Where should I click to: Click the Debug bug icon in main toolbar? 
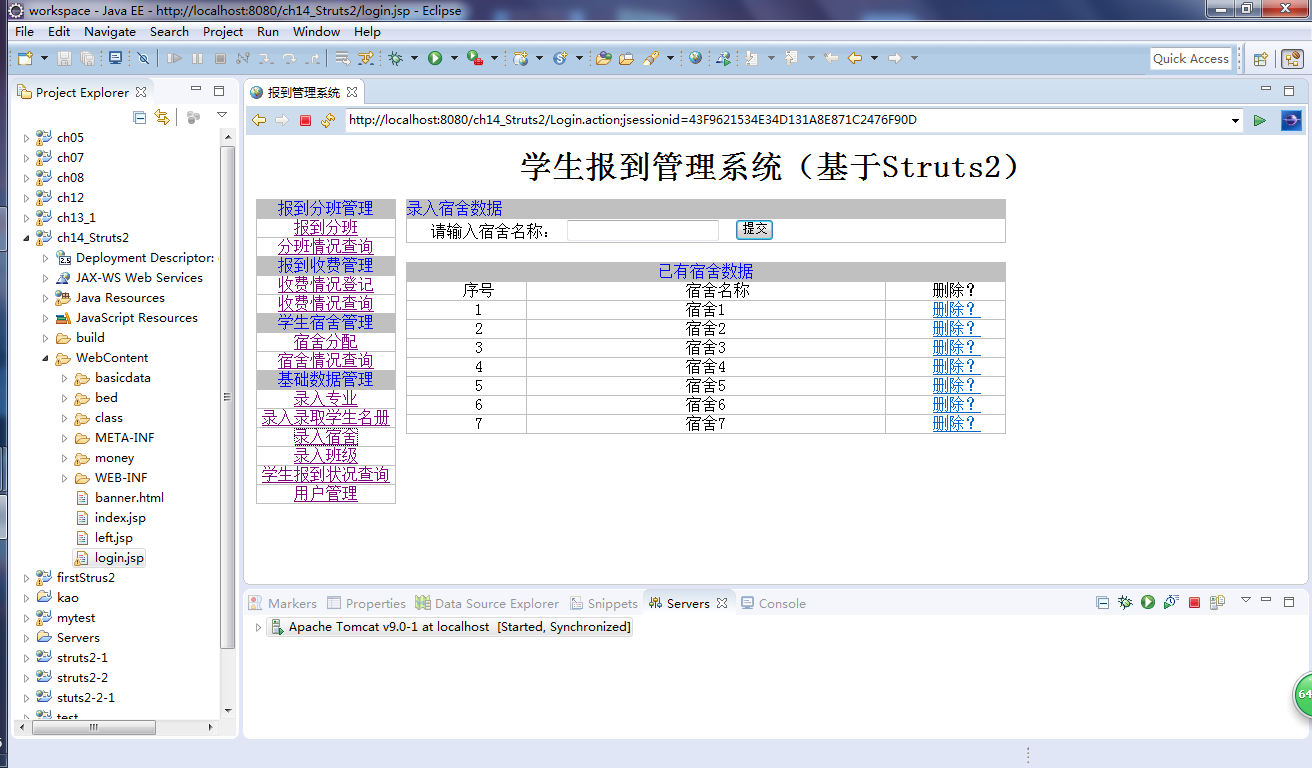pos(396,58)
